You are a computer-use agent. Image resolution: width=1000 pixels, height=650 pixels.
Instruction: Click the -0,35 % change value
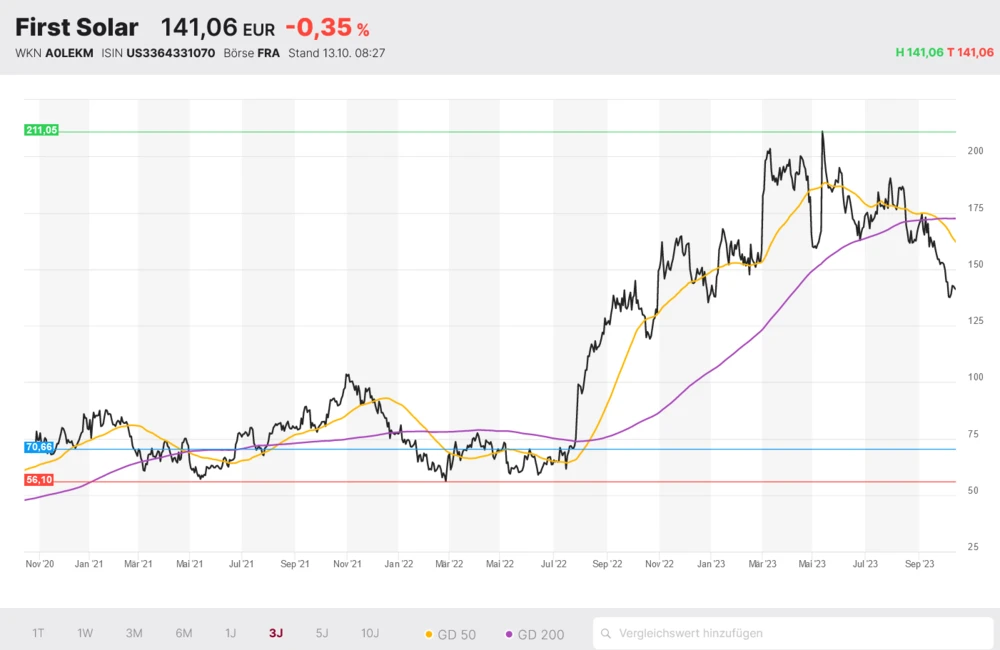(x=327, y=28)
